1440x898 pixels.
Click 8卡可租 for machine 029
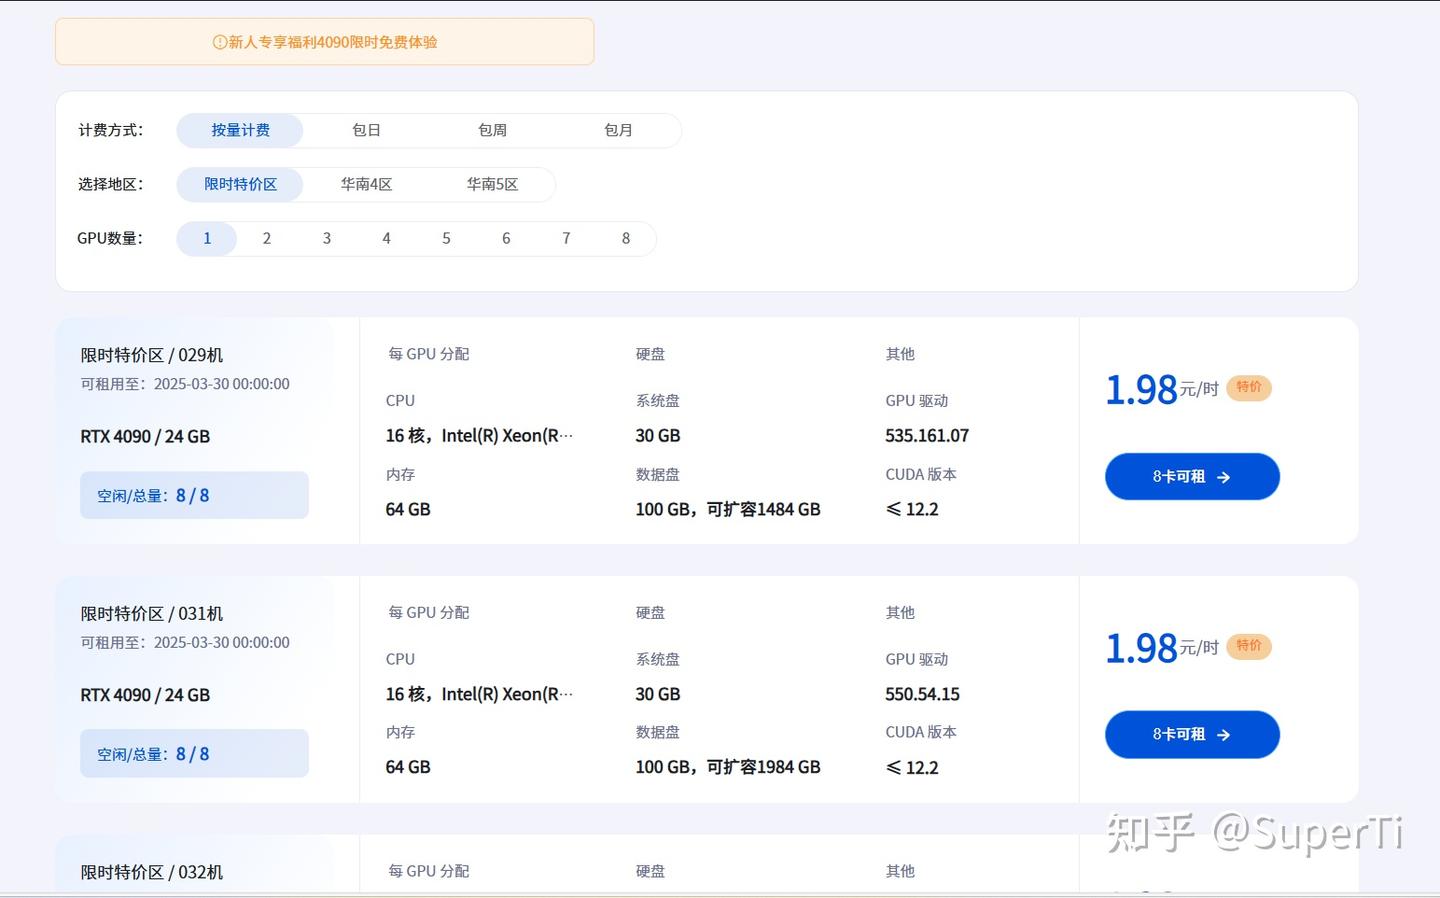[1192, 477]
